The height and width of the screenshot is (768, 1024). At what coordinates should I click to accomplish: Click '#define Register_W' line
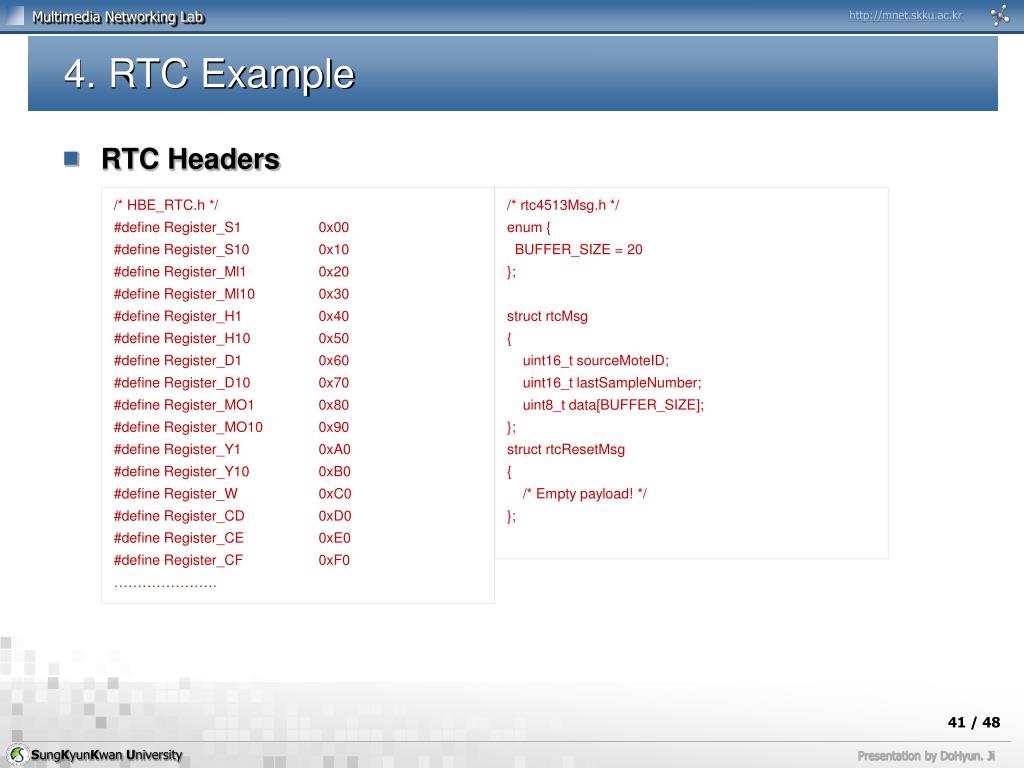176,494
